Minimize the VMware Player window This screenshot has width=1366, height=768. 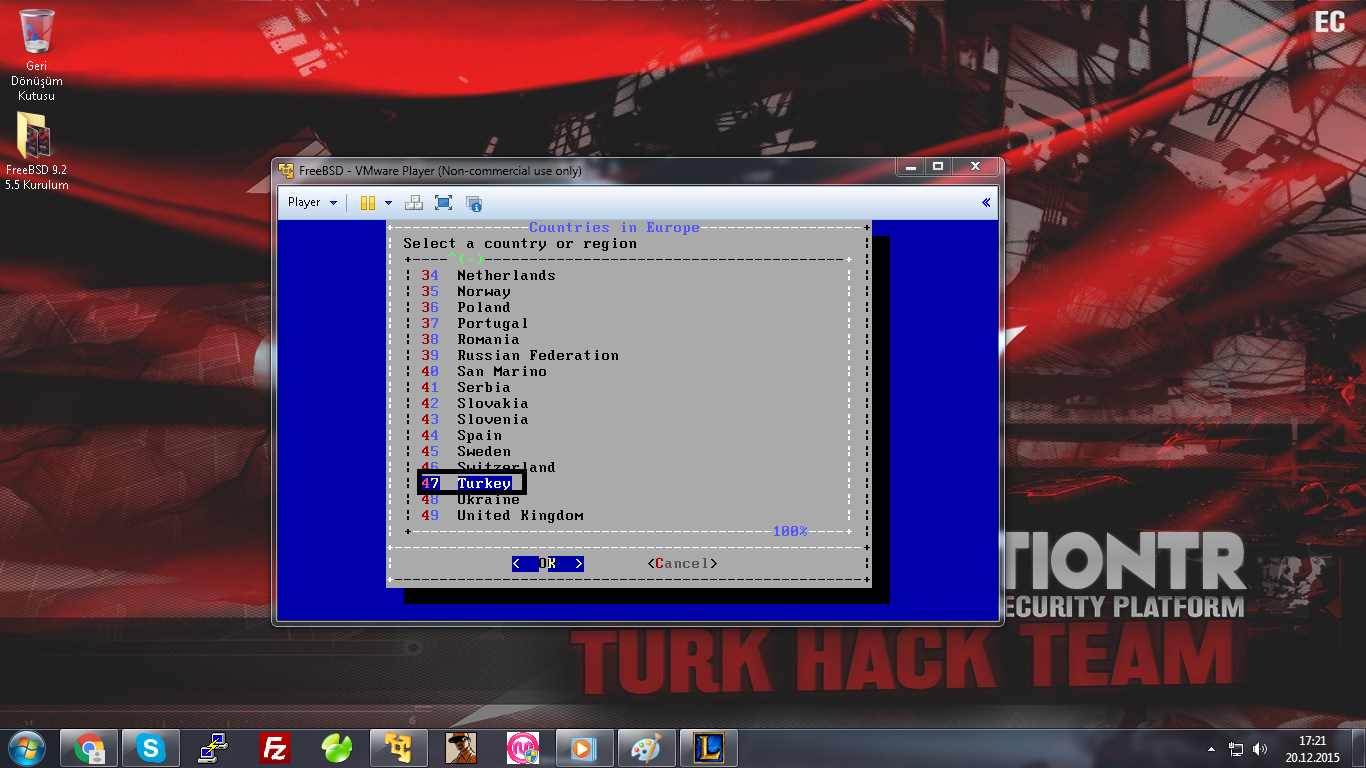pos(911,167)
